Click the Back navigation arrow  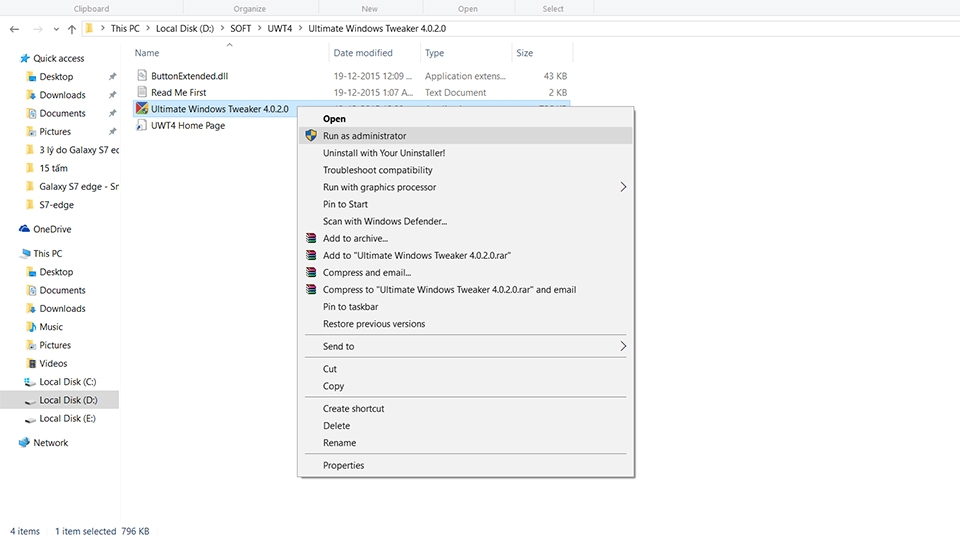14,29
